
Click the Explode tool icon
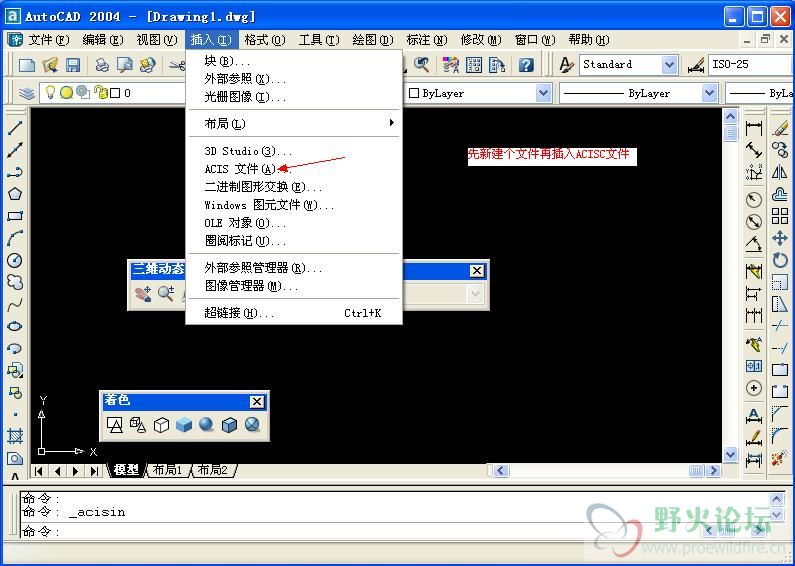780,458
